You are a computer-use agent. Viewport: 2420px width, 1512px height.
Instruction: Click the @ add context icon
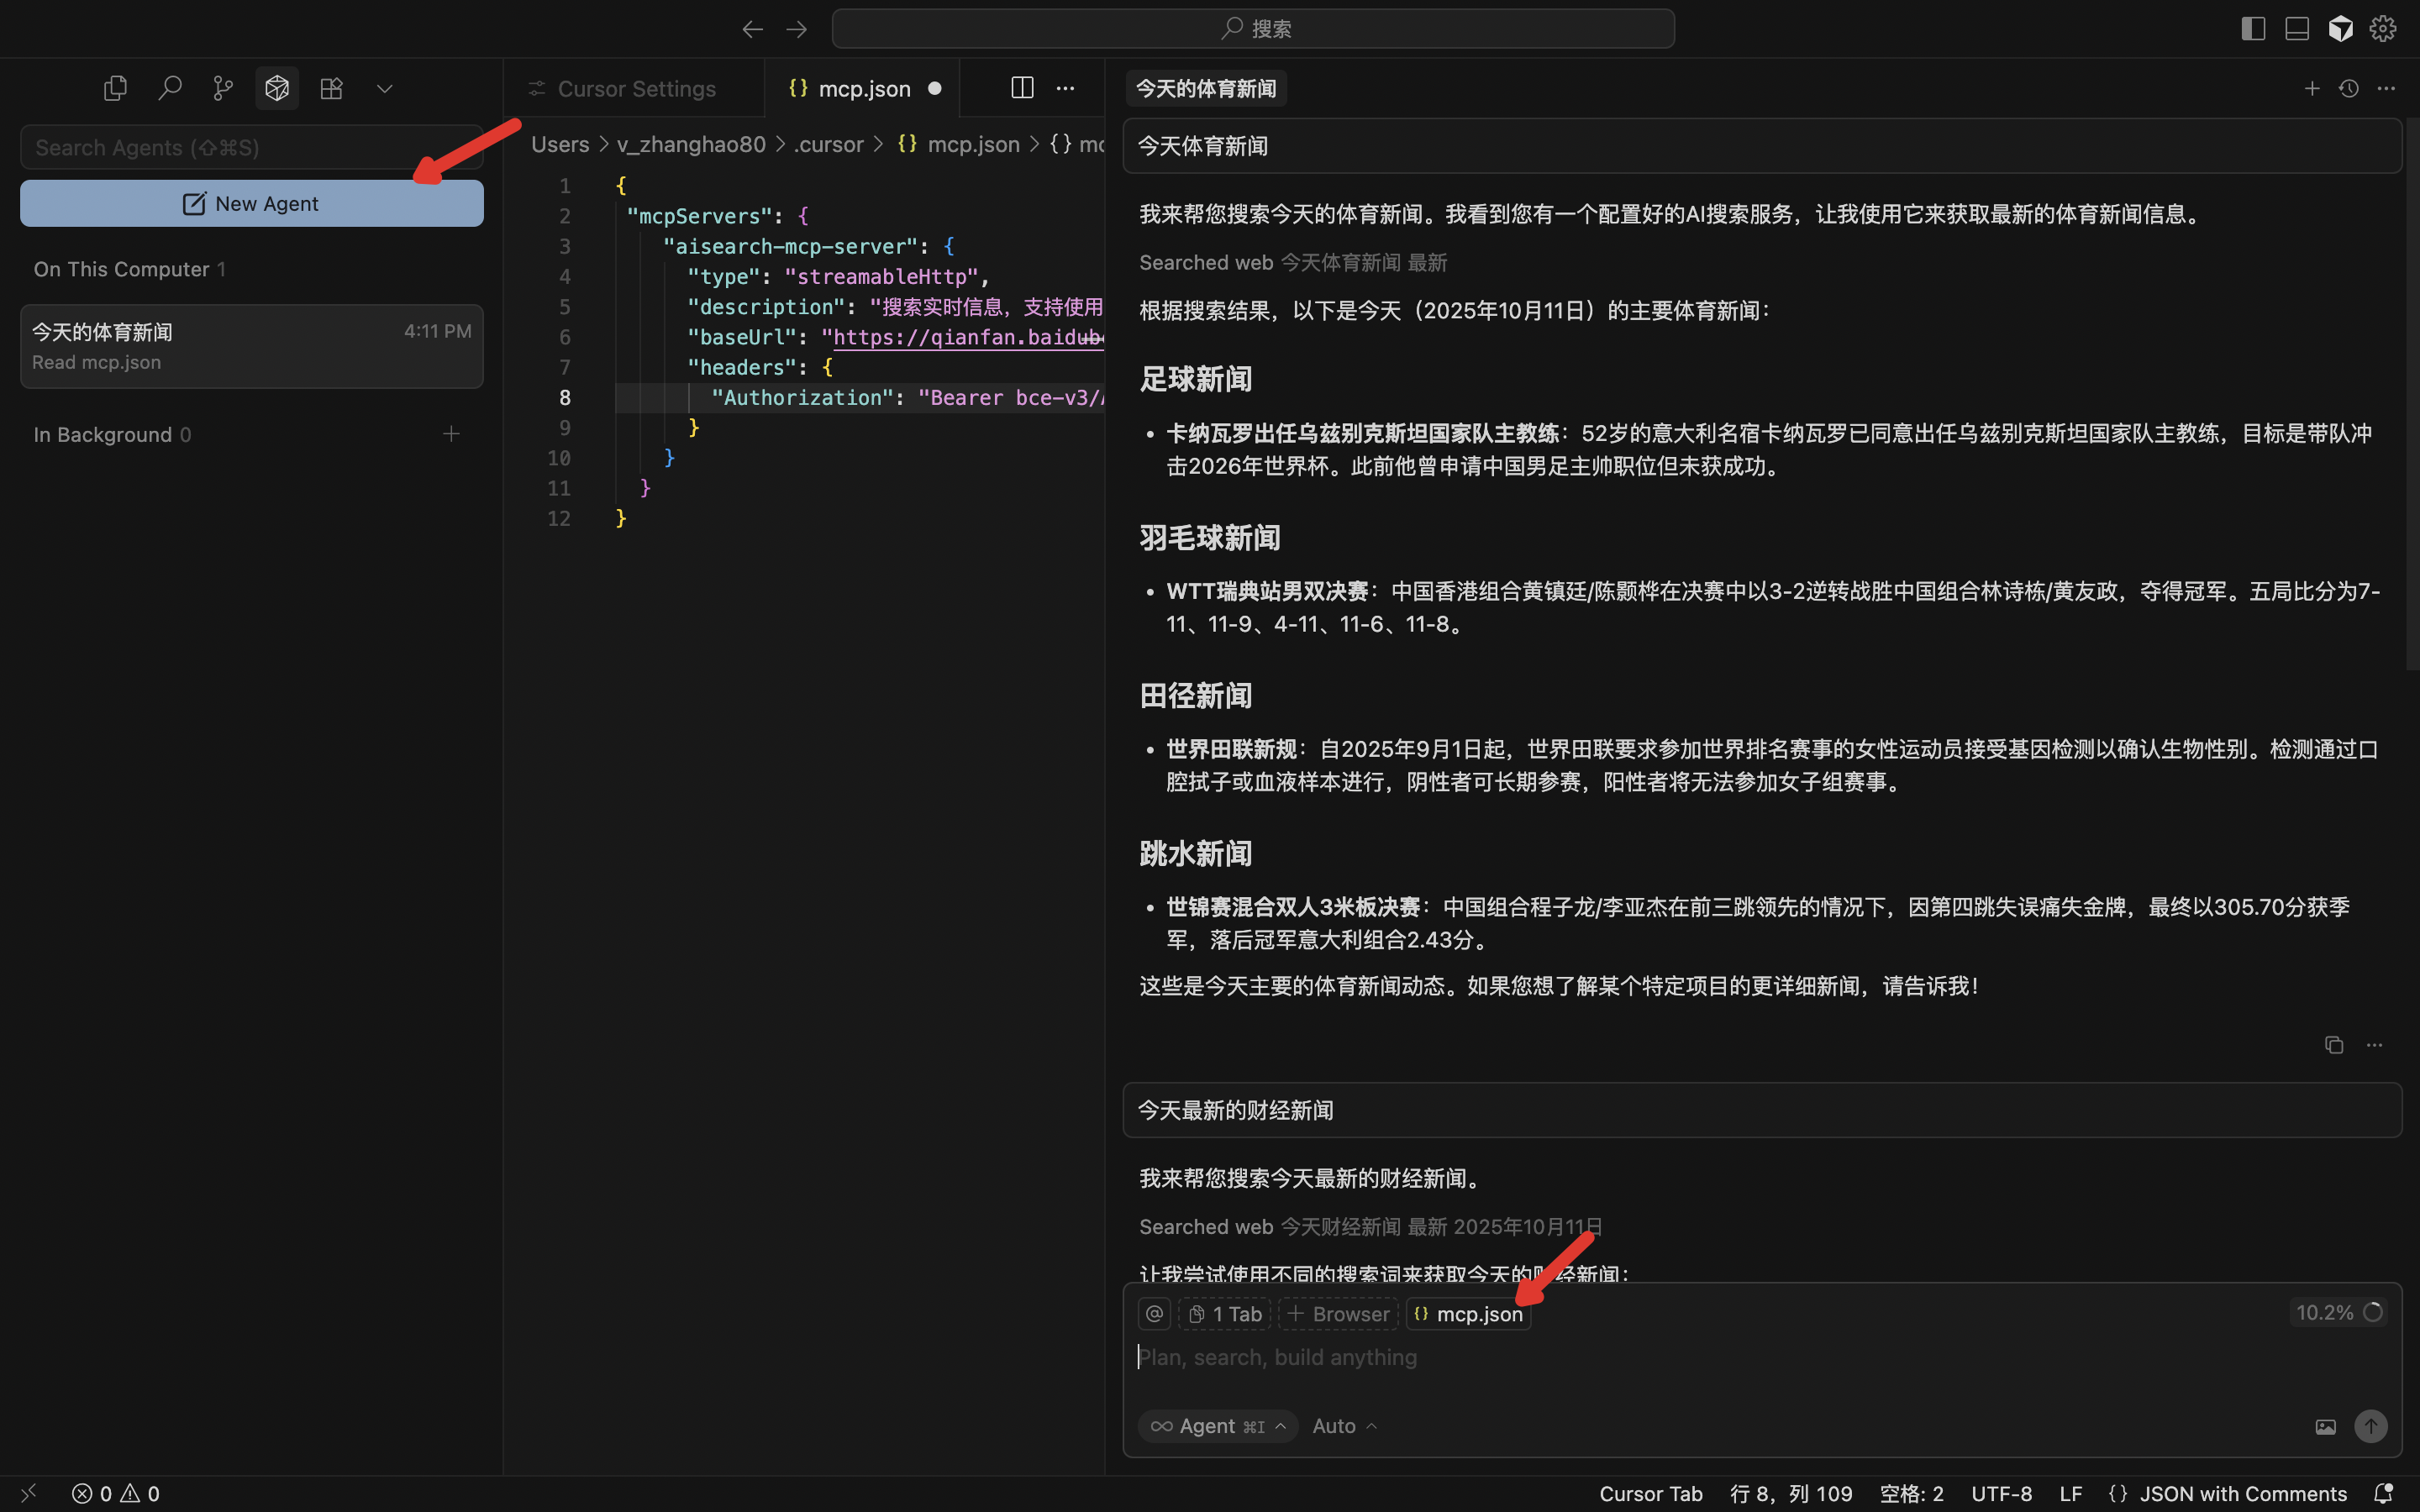[x=1154, y=1313]
